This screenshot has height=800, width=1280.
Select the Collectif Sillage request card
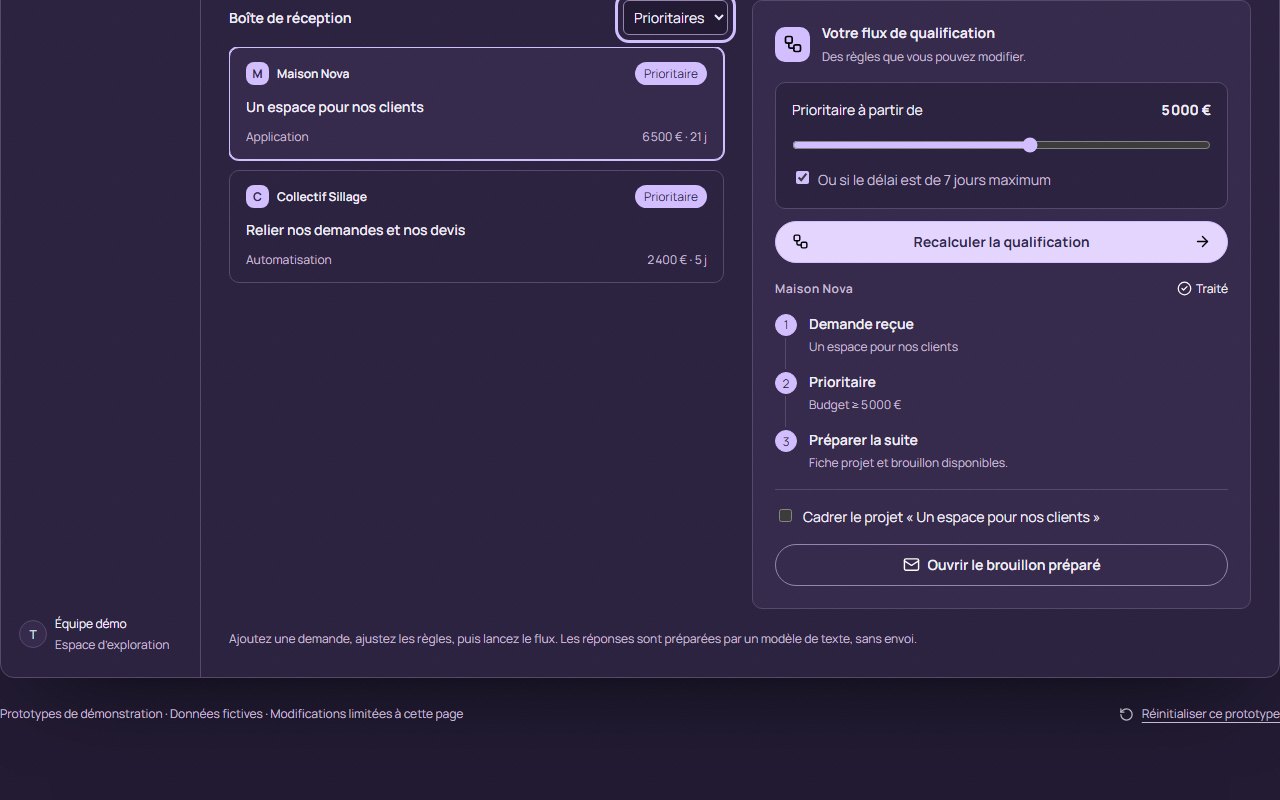[476, 226]
